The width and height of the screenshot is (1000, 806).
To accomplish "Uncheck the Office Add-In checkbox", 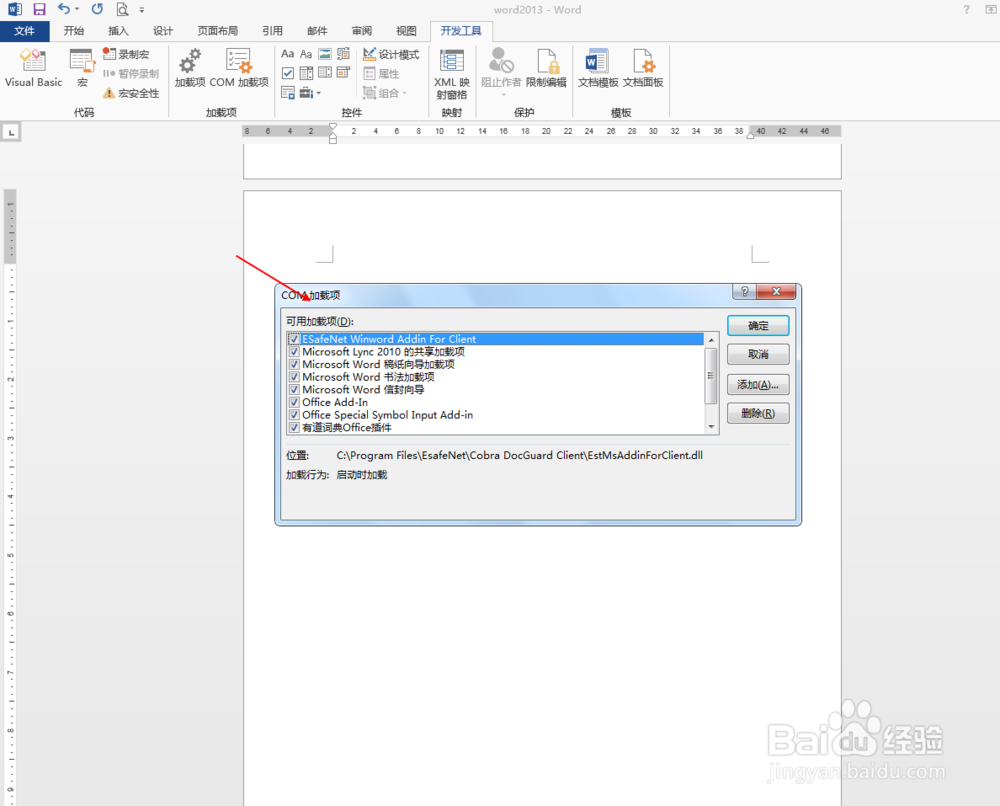I will [294, 402].
